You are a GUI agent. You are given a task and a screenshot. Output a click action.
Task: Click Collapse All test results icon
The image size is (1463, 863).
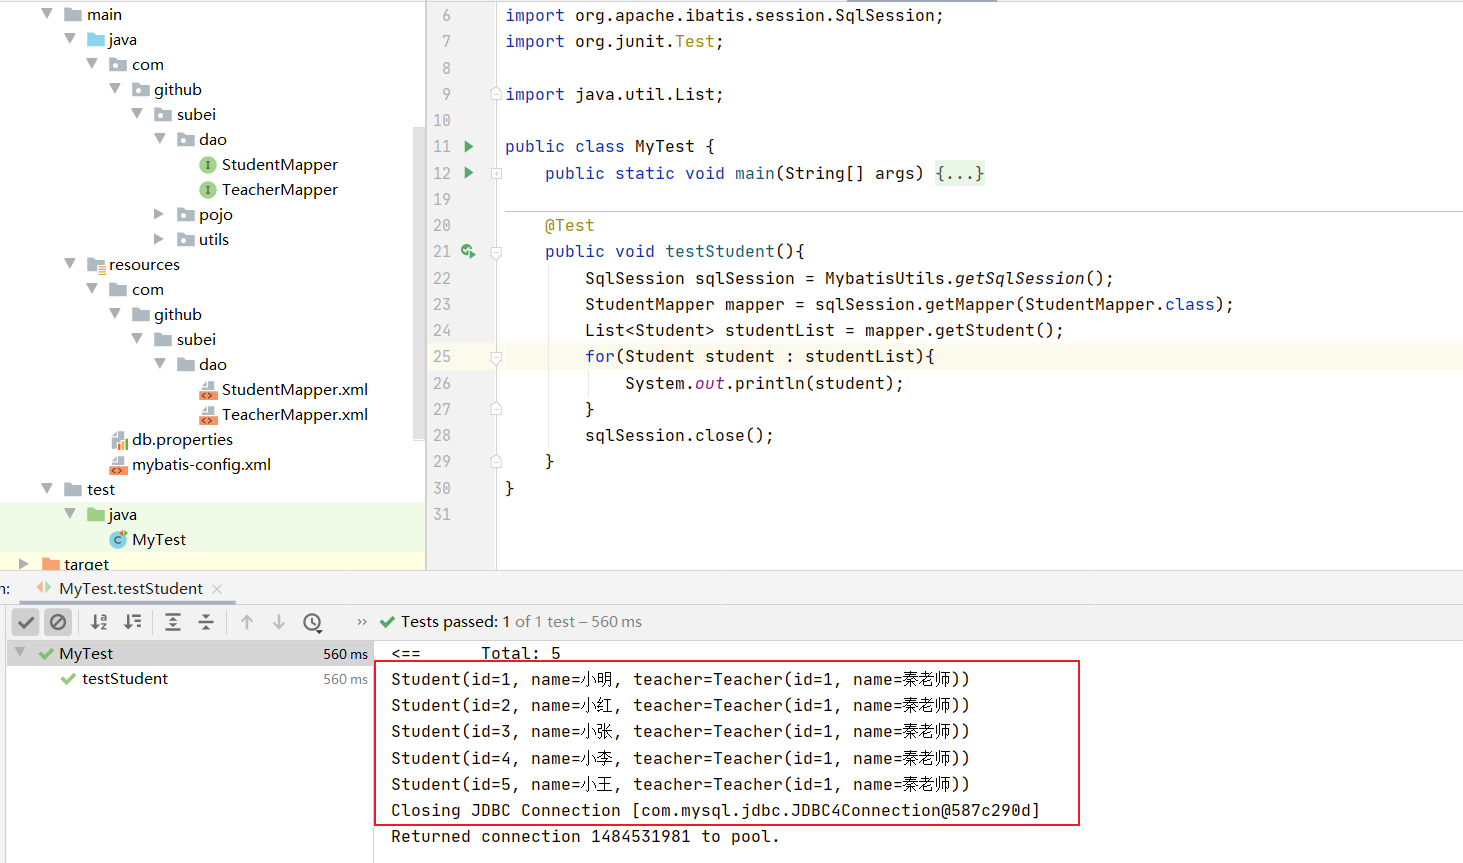[206, 622]
